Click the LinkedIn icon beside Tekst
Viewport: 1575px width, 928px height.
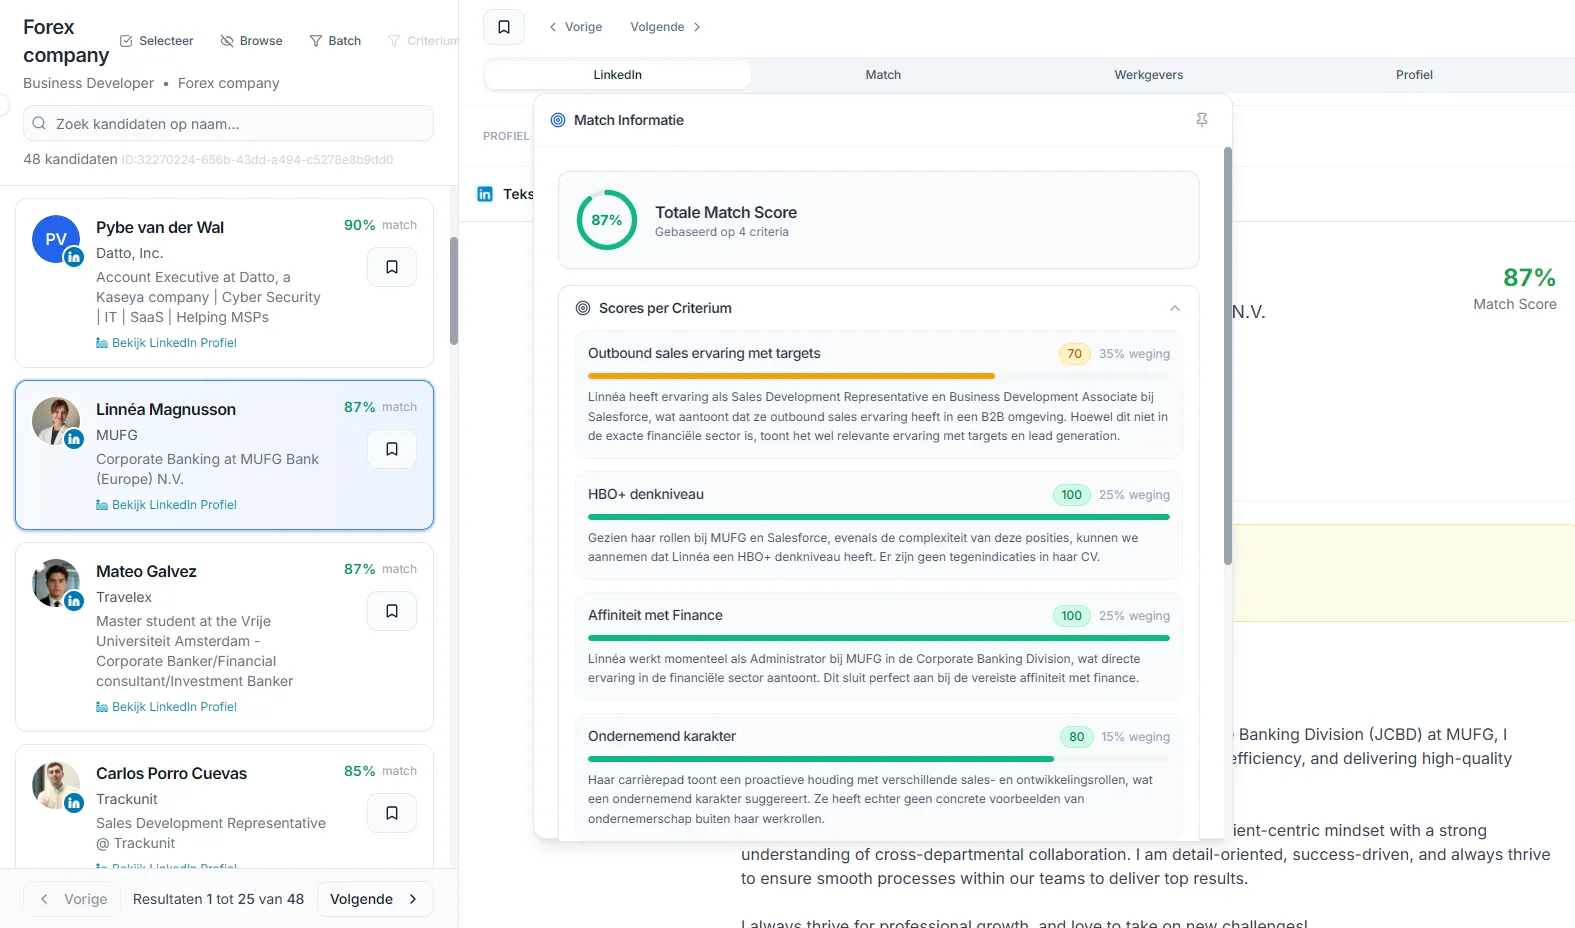click(485, 194)
